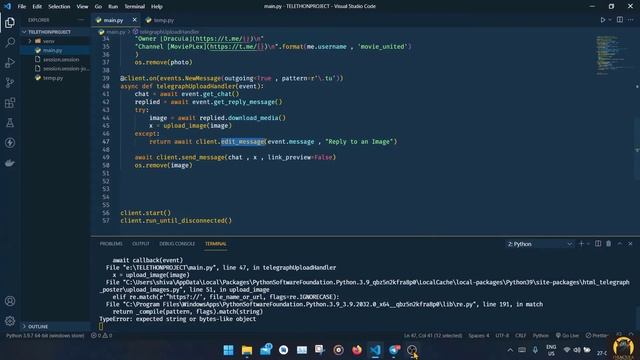The height and width of the screenshot is (360, 640).
Task: Open the Testing flask view
Action: coord(10,122)
